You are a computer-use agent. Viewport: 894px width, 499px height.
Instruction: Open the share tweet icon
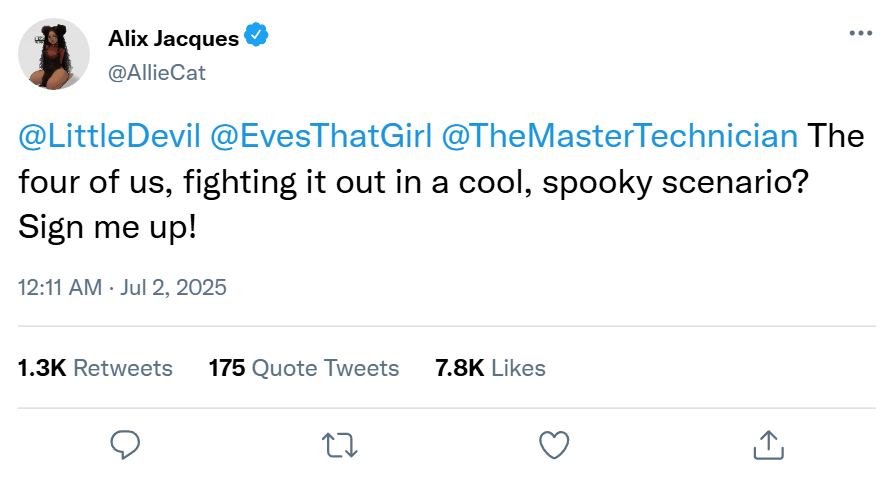pyautogui.click(x=767, y=444)
